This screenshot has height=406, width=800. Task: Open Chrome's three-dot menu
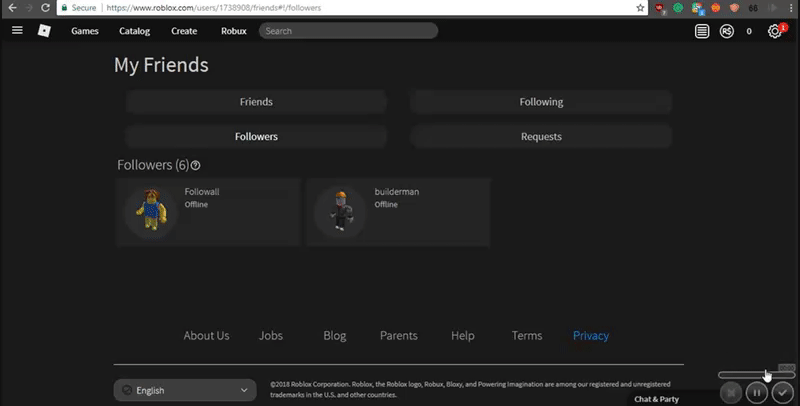[791, 8]
